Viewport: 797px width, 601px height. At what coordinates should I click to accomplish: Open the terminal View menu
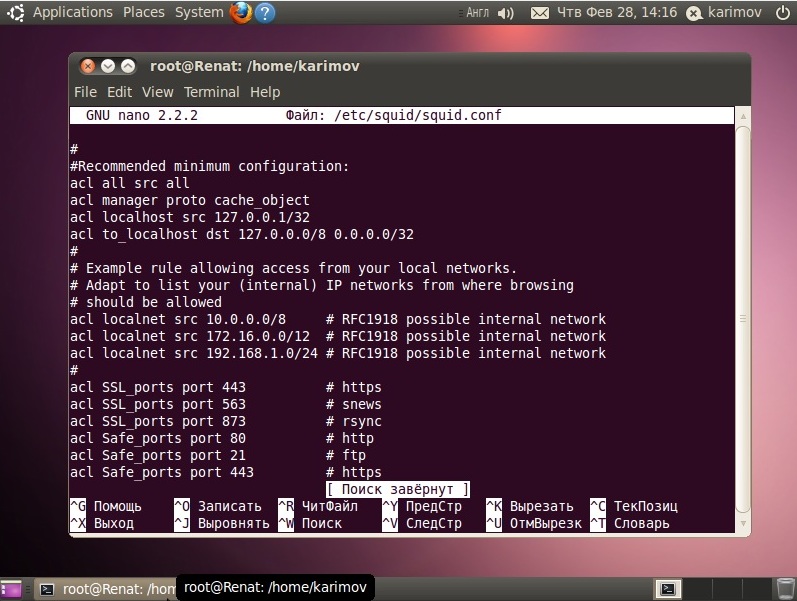158,92
